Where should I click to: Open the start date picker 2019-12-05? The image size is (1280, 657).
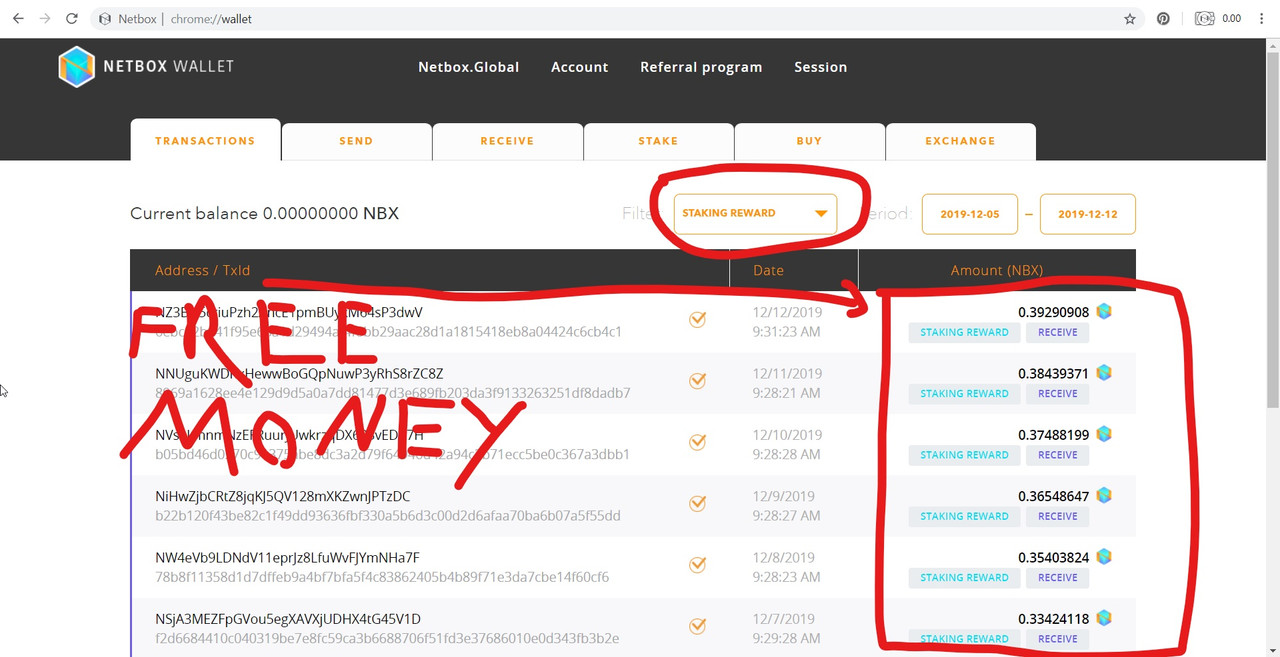970,214
